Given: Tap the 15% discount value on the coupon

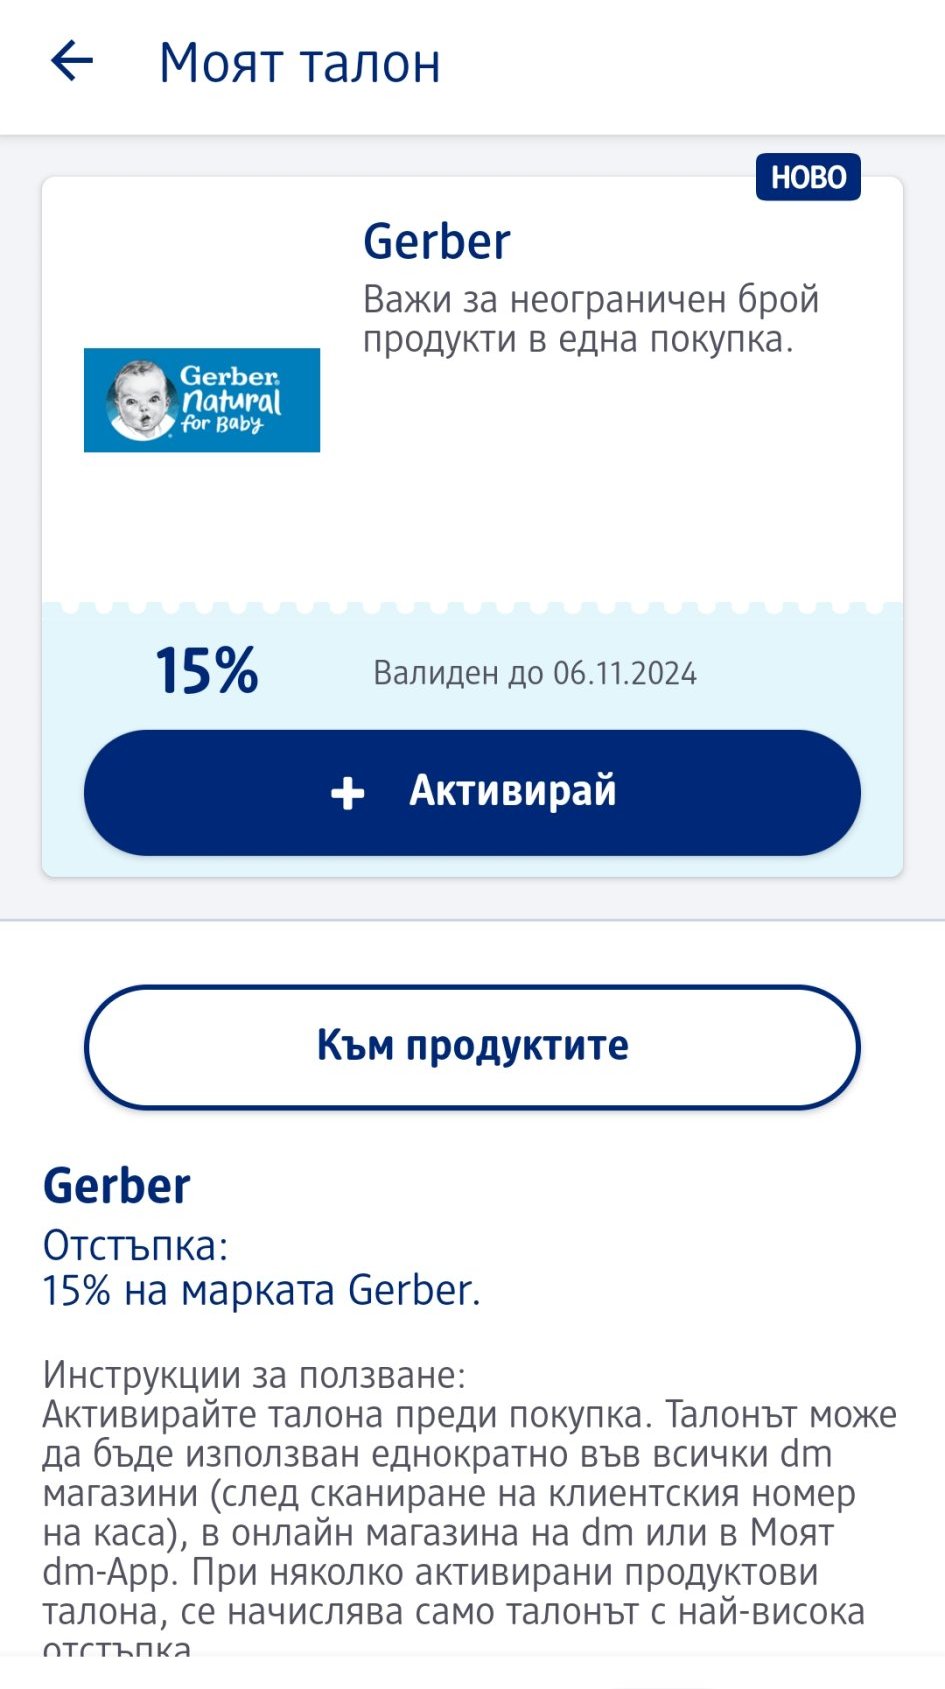Looking at the screenshot, I should (206, 670).
